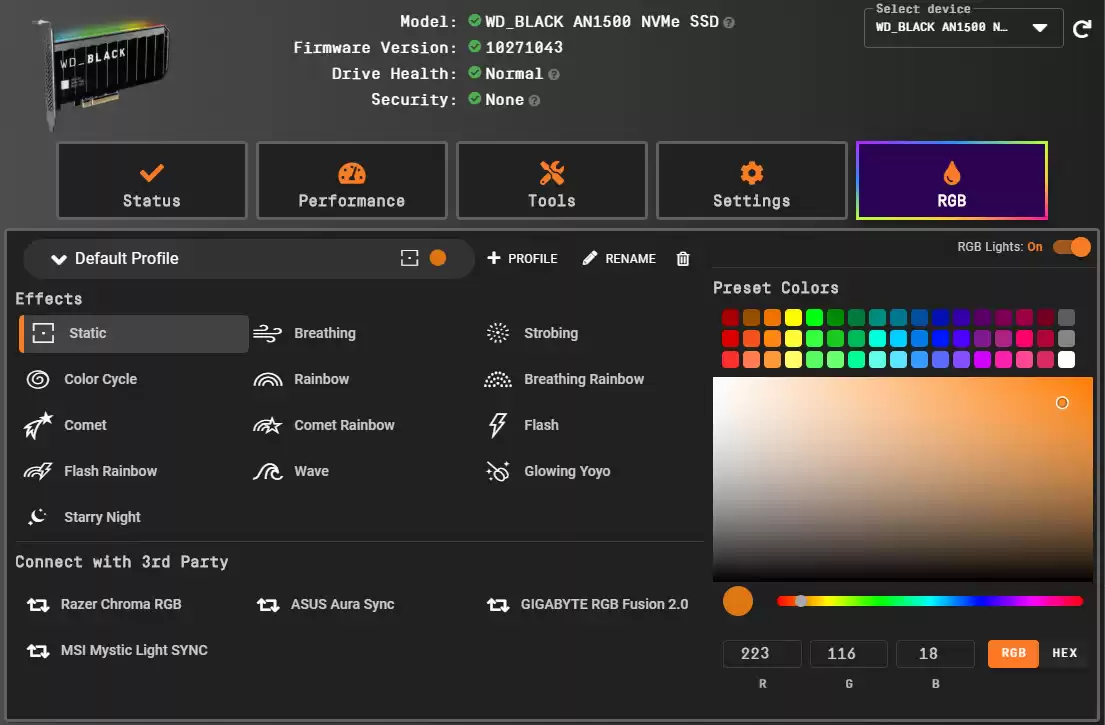The width and height of the screenshot is (1105, 725).
Task: Rename the current profile
Action: pyautogui.click(x=618, y=258)
